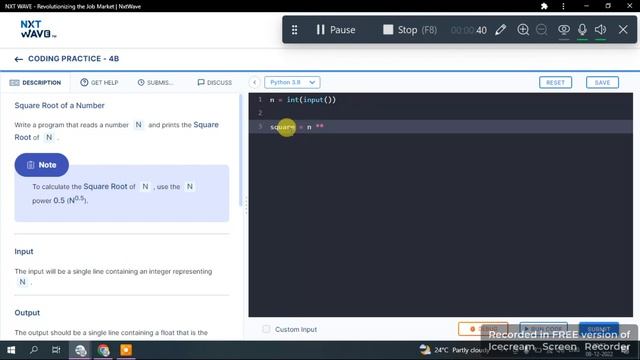This screenshot has width=640, height=360.
Task: Open Windows taskbar search
Action: pos(34,350)
